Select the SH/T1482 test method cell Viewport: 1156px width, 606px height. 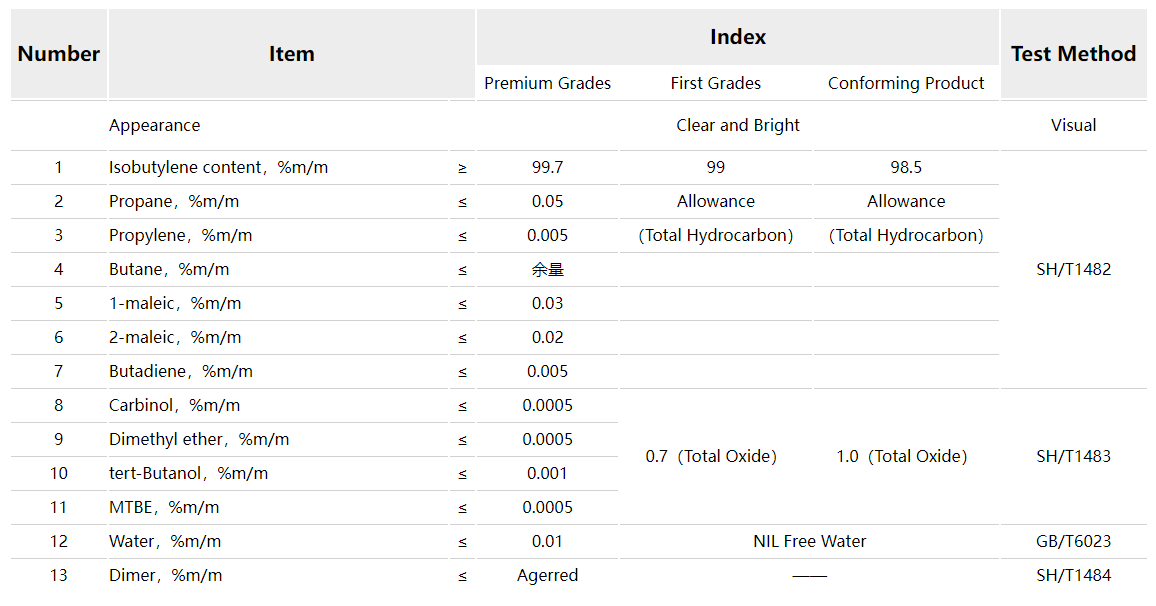(x=1073, y=269)
